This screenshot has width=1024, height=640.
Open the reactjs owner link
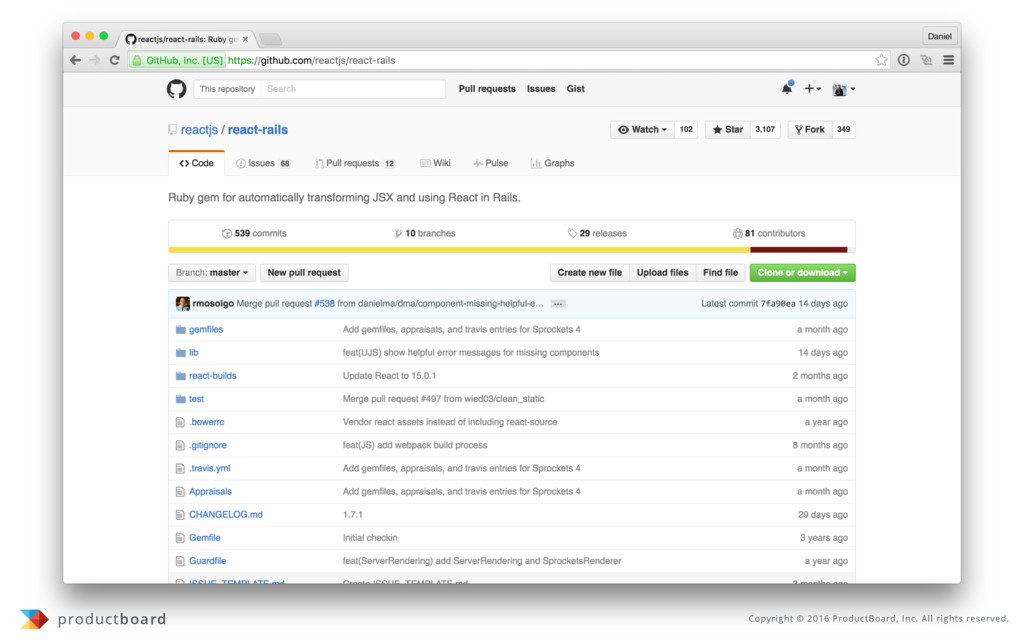[x=199, y=129]
